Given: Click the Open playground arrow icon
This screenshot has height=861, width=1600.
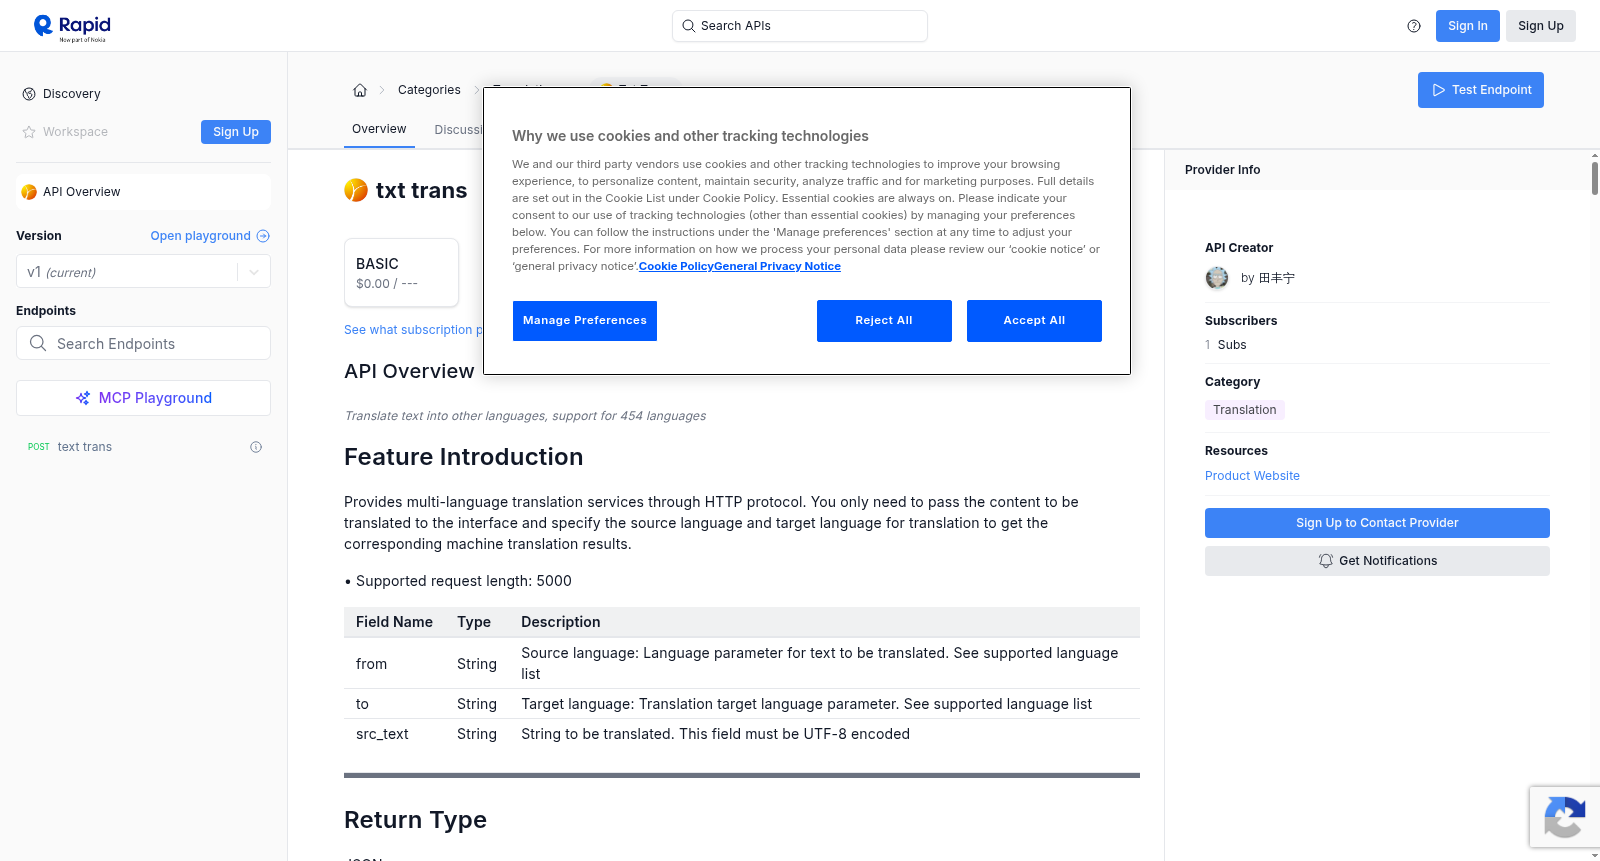Looking at the screenshot, I should point(263,236).
